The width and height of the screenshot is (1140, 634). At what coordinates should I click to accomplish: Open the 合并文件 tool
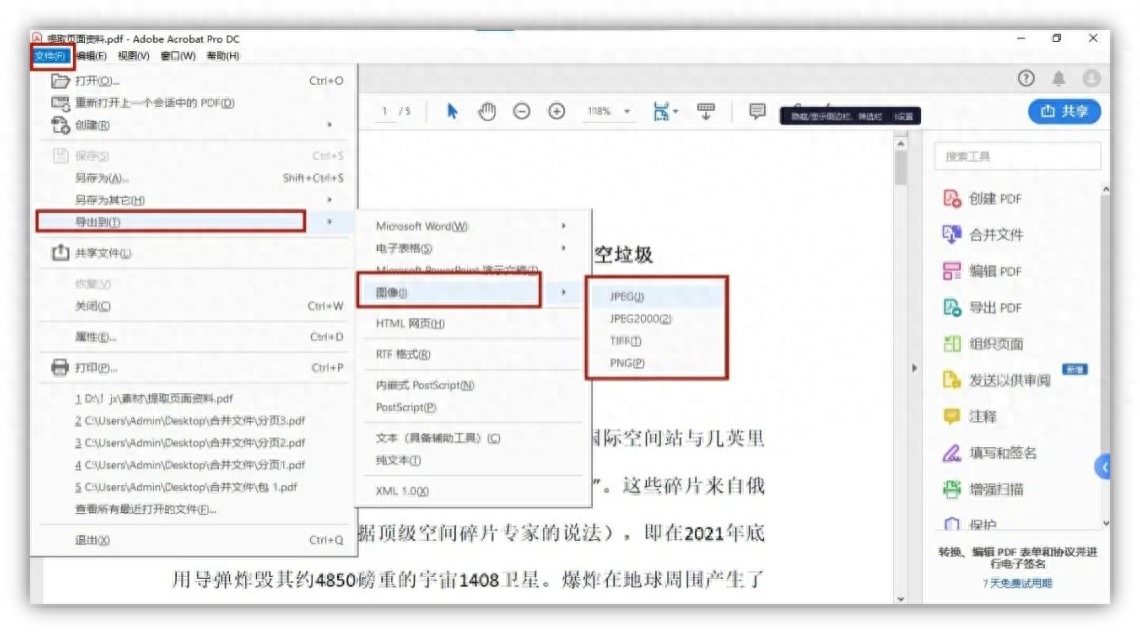[x=982, y=235]
